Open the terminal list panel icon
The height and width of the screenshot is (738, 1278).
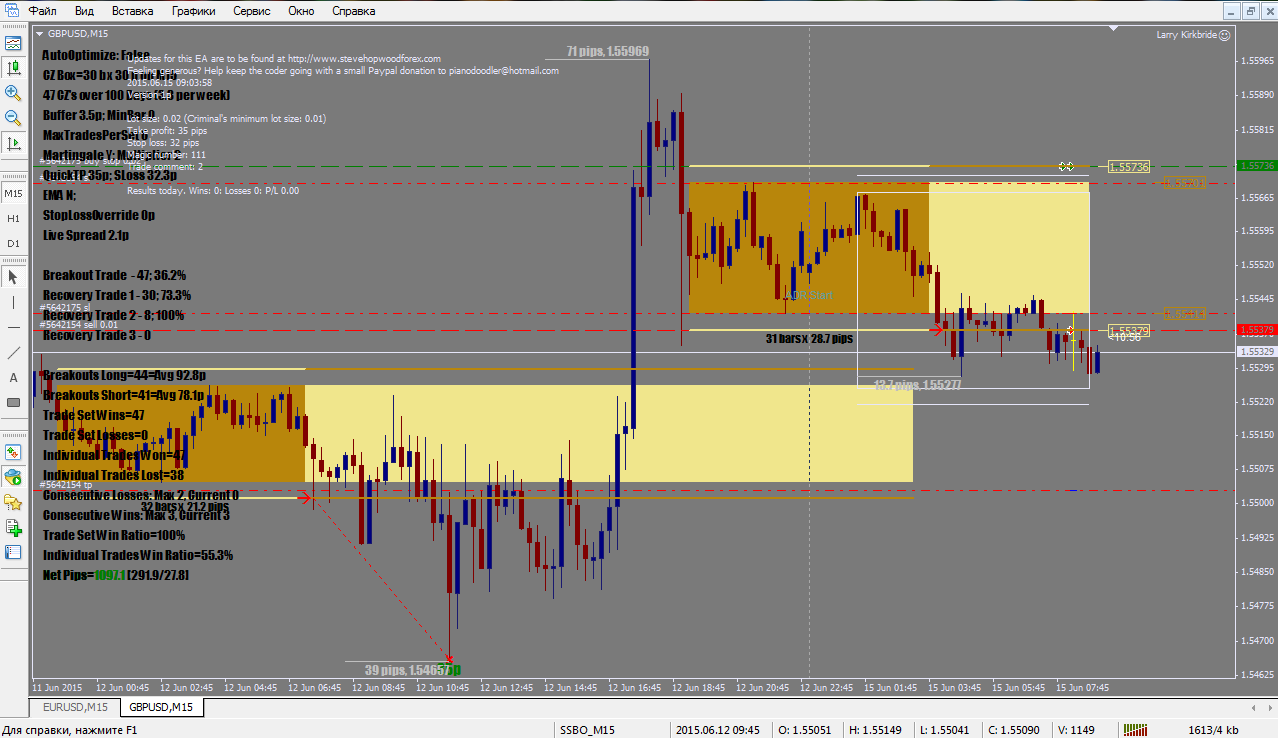(13, 552)
